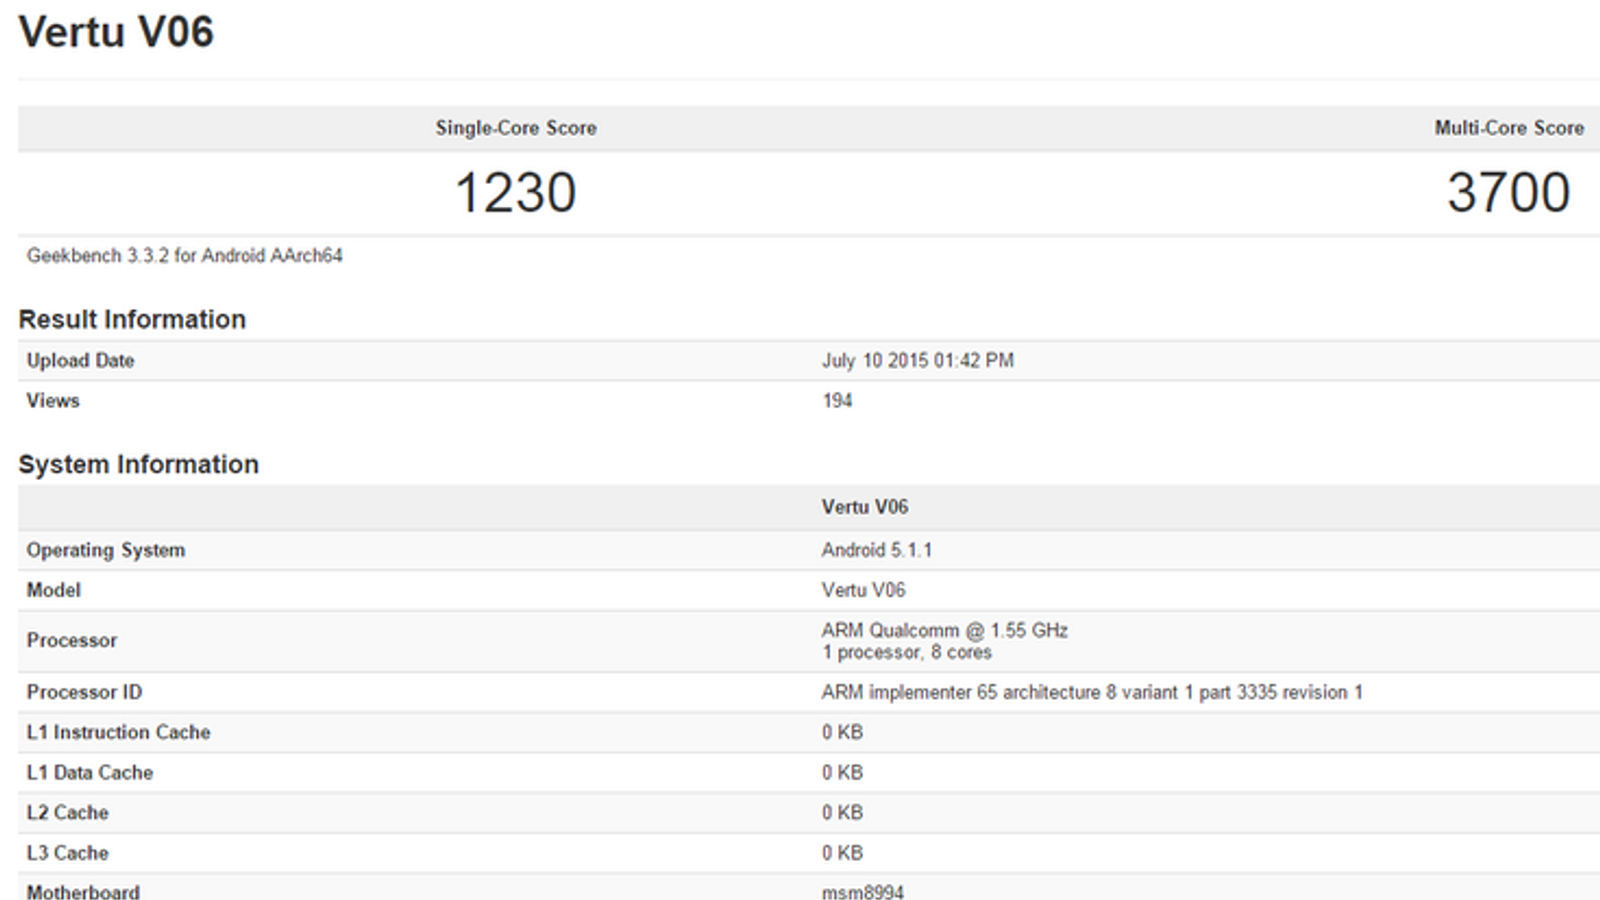
Task: Select the single-core score value 1230
Action: (x=515, y=192)
